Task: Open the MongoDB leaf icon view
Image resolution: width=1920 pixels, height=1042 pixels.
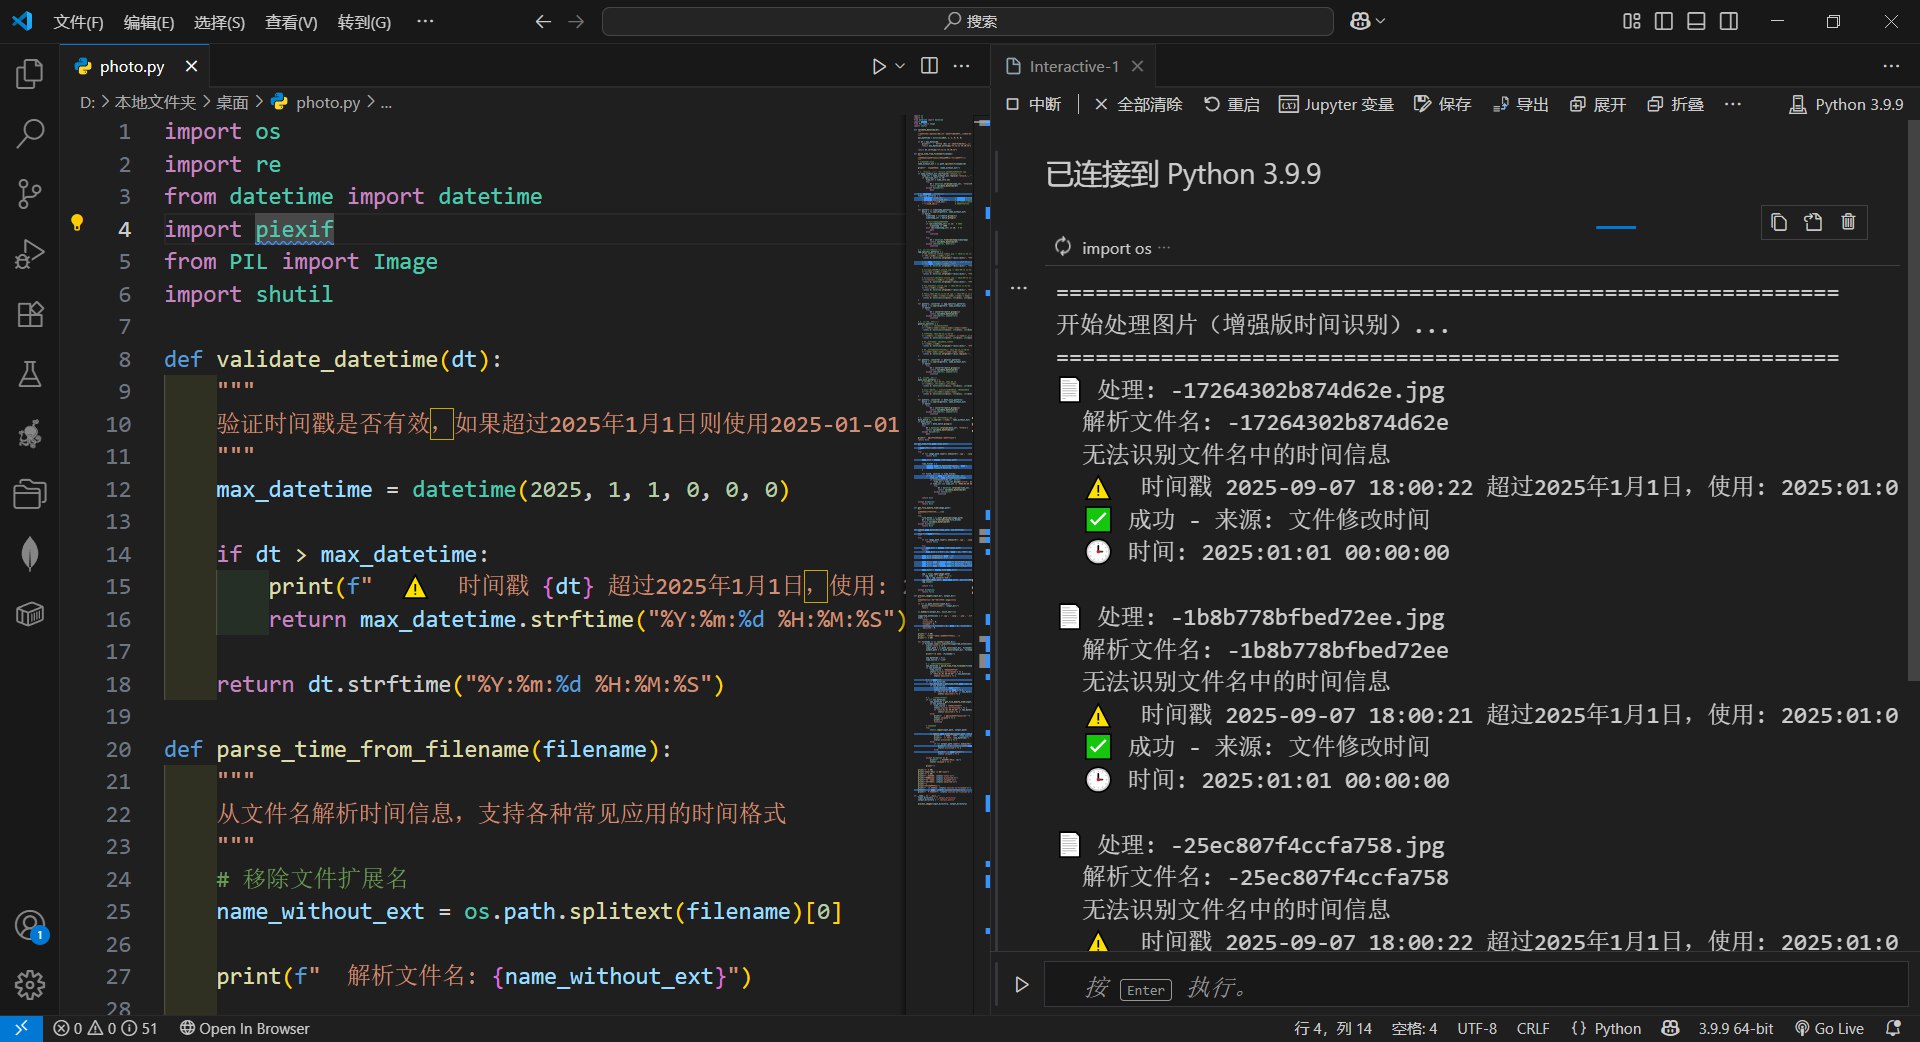Action: (30, 554)
